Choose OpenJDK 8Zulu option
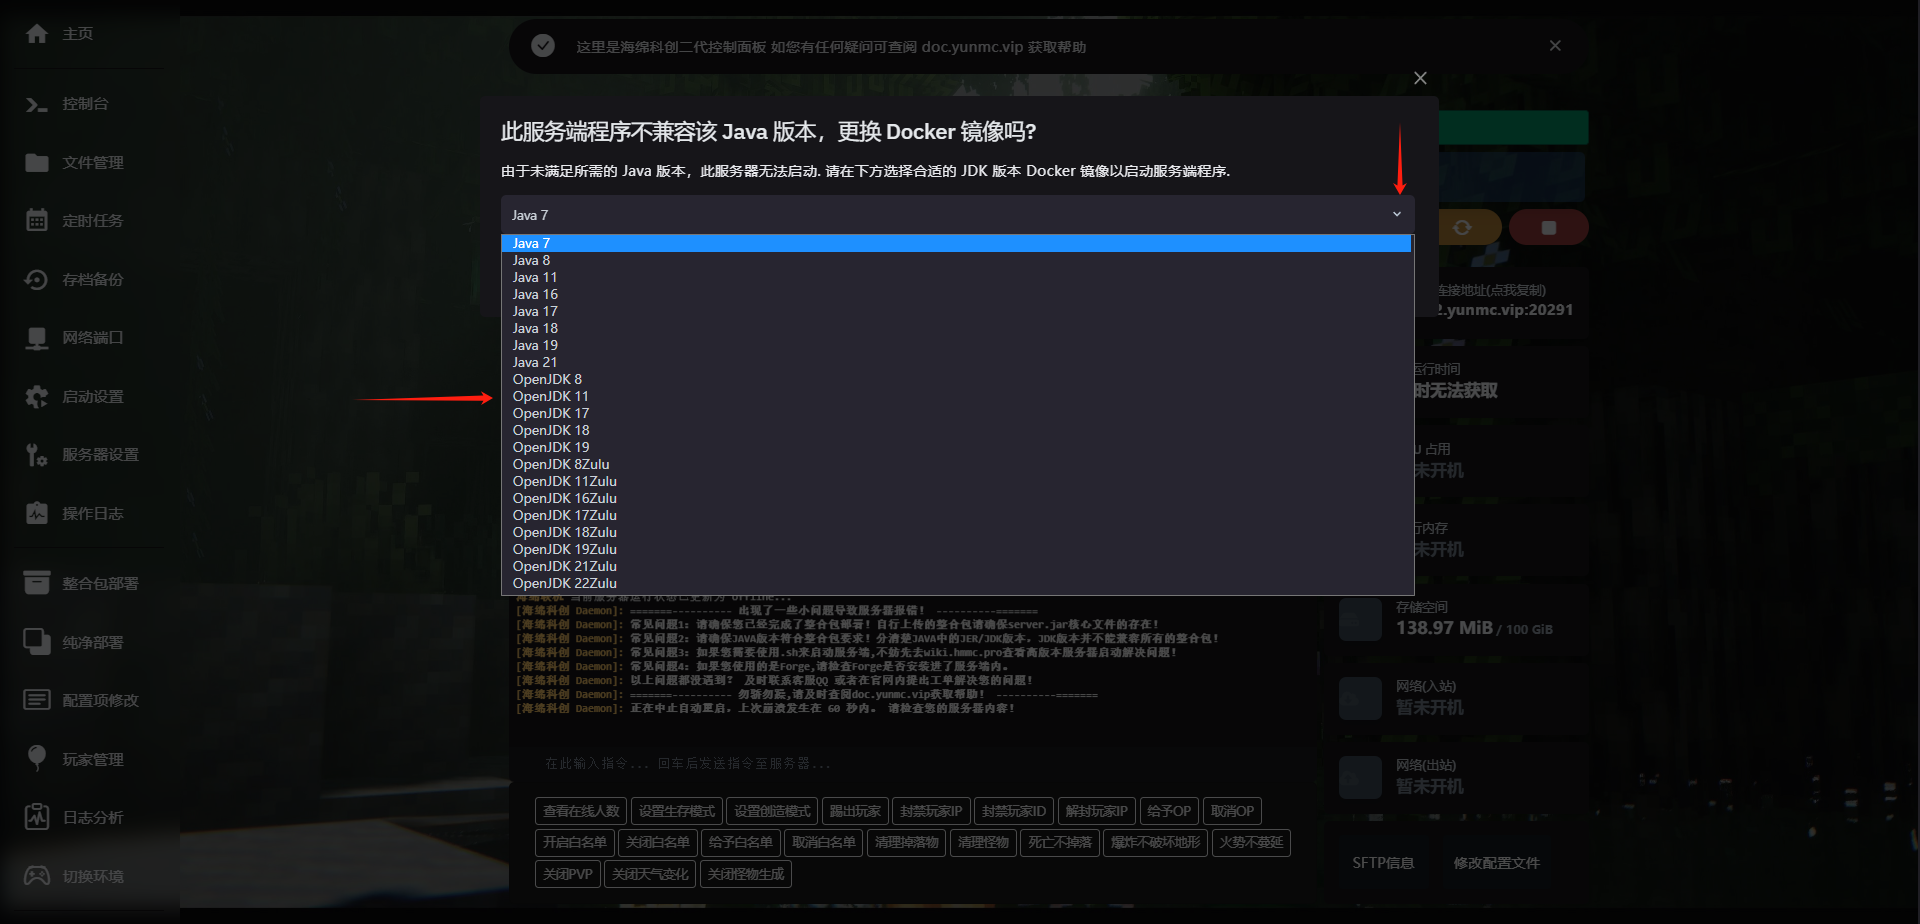The height and width of the screenshot is (924, 1920). click(956, 464)
